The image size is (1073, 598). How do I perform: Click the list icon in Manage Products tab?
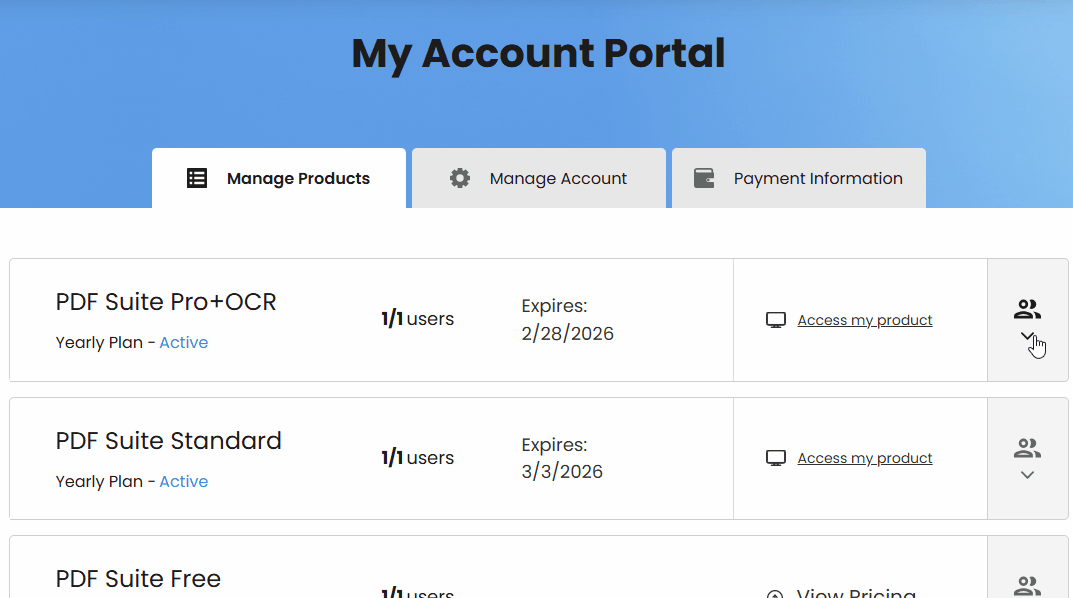197,179
